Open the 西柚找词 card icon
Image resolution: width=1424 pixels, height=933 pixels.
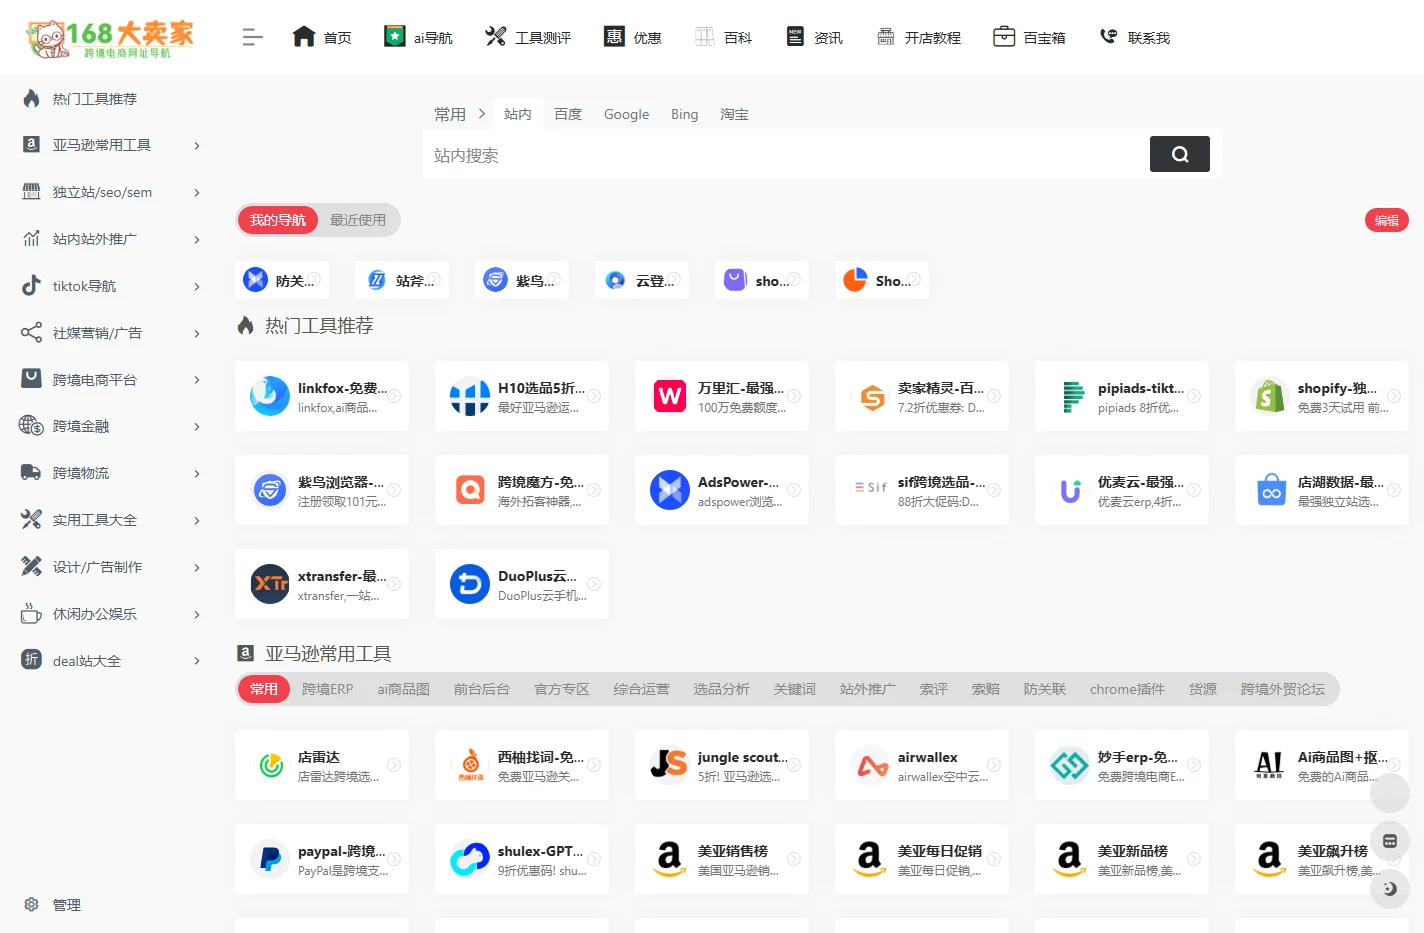[x=470, y=765]
